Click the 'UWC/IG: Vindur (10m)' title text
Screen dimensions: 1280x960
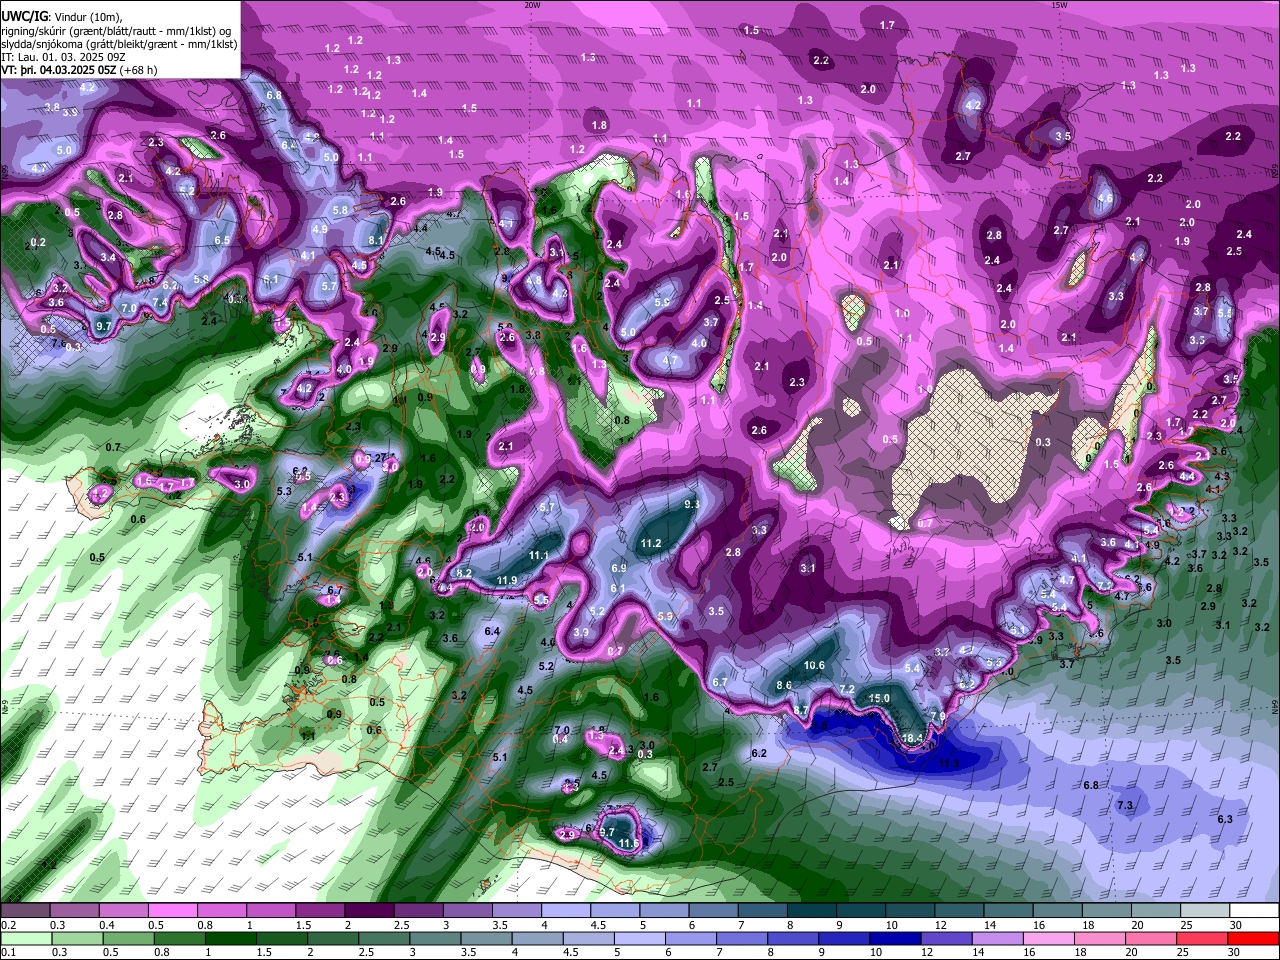pyautogui.click(x=60, y=17)
